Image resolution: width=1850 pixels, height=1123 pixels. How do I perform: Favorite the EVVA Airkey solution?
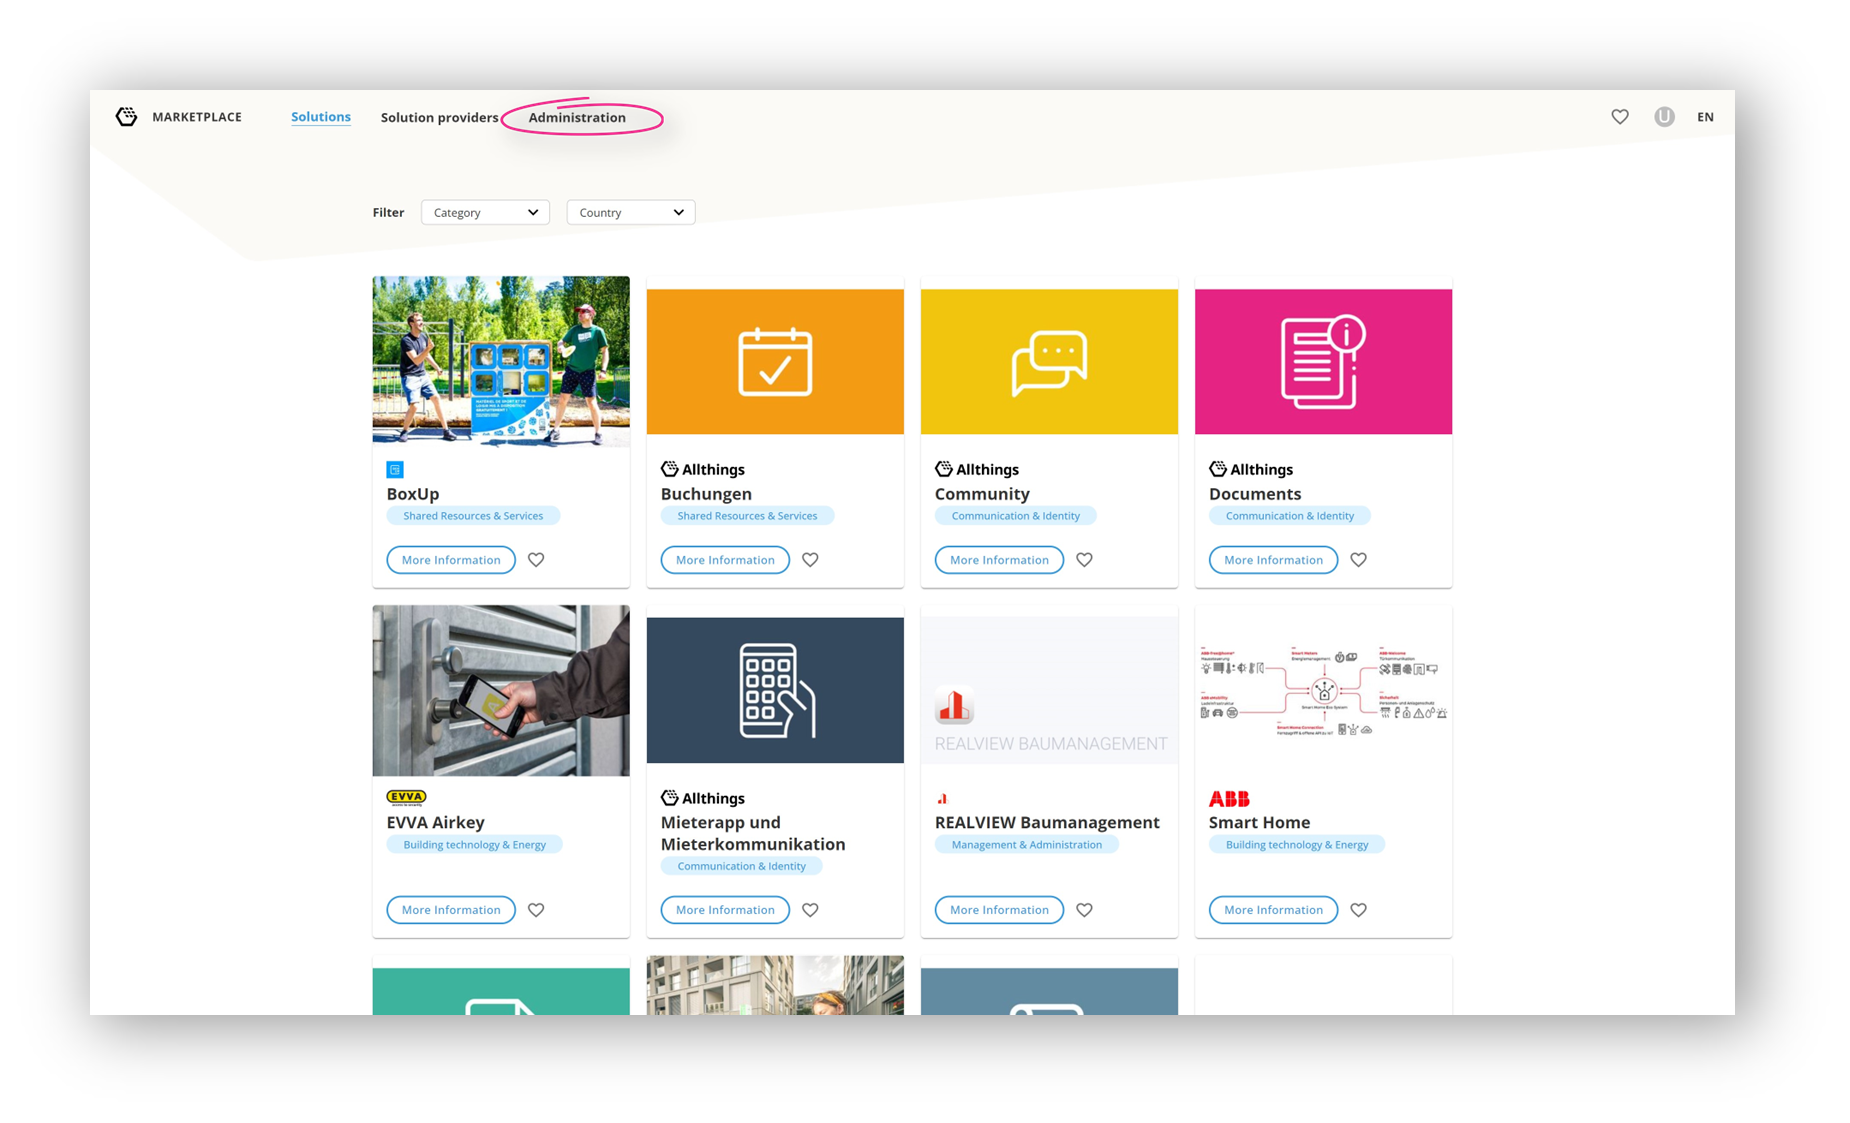(x=536, y=910)
